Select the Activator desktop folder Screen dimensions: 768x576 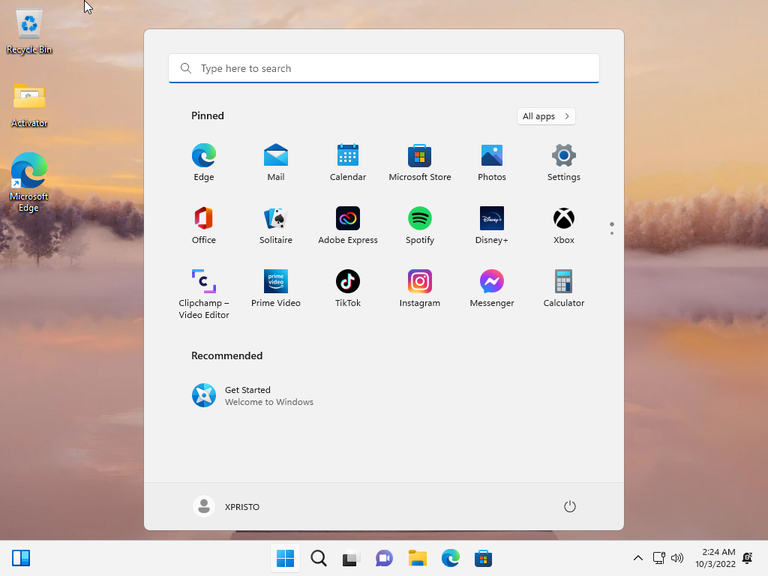tap(29, 105)
